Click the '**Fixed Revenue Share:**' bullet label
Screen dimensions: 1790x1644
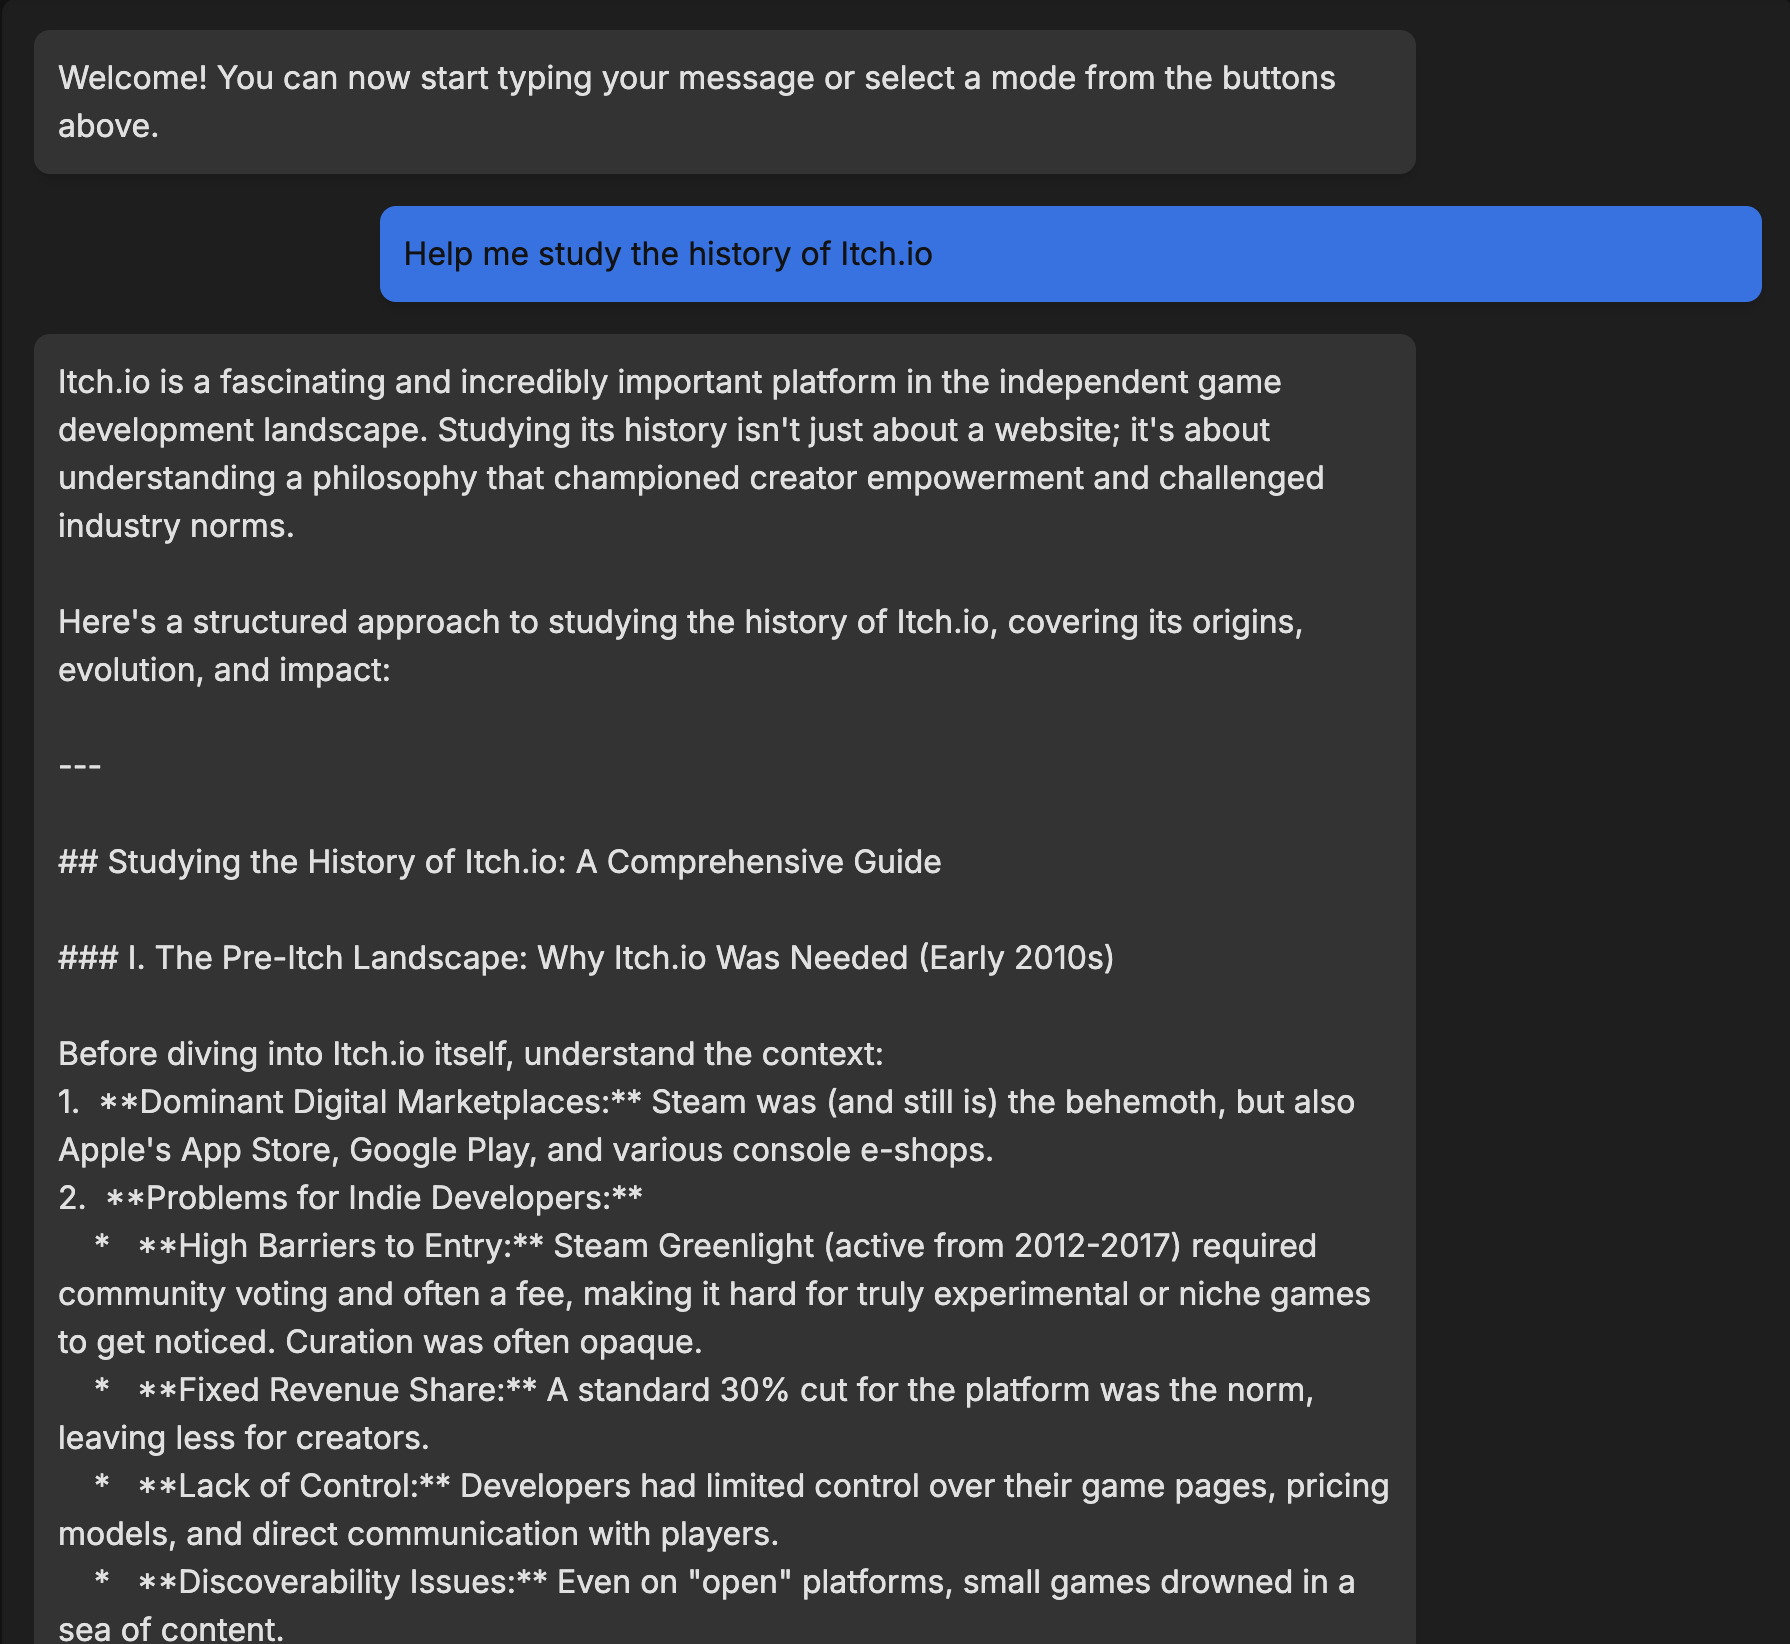tap(337, 1390)
